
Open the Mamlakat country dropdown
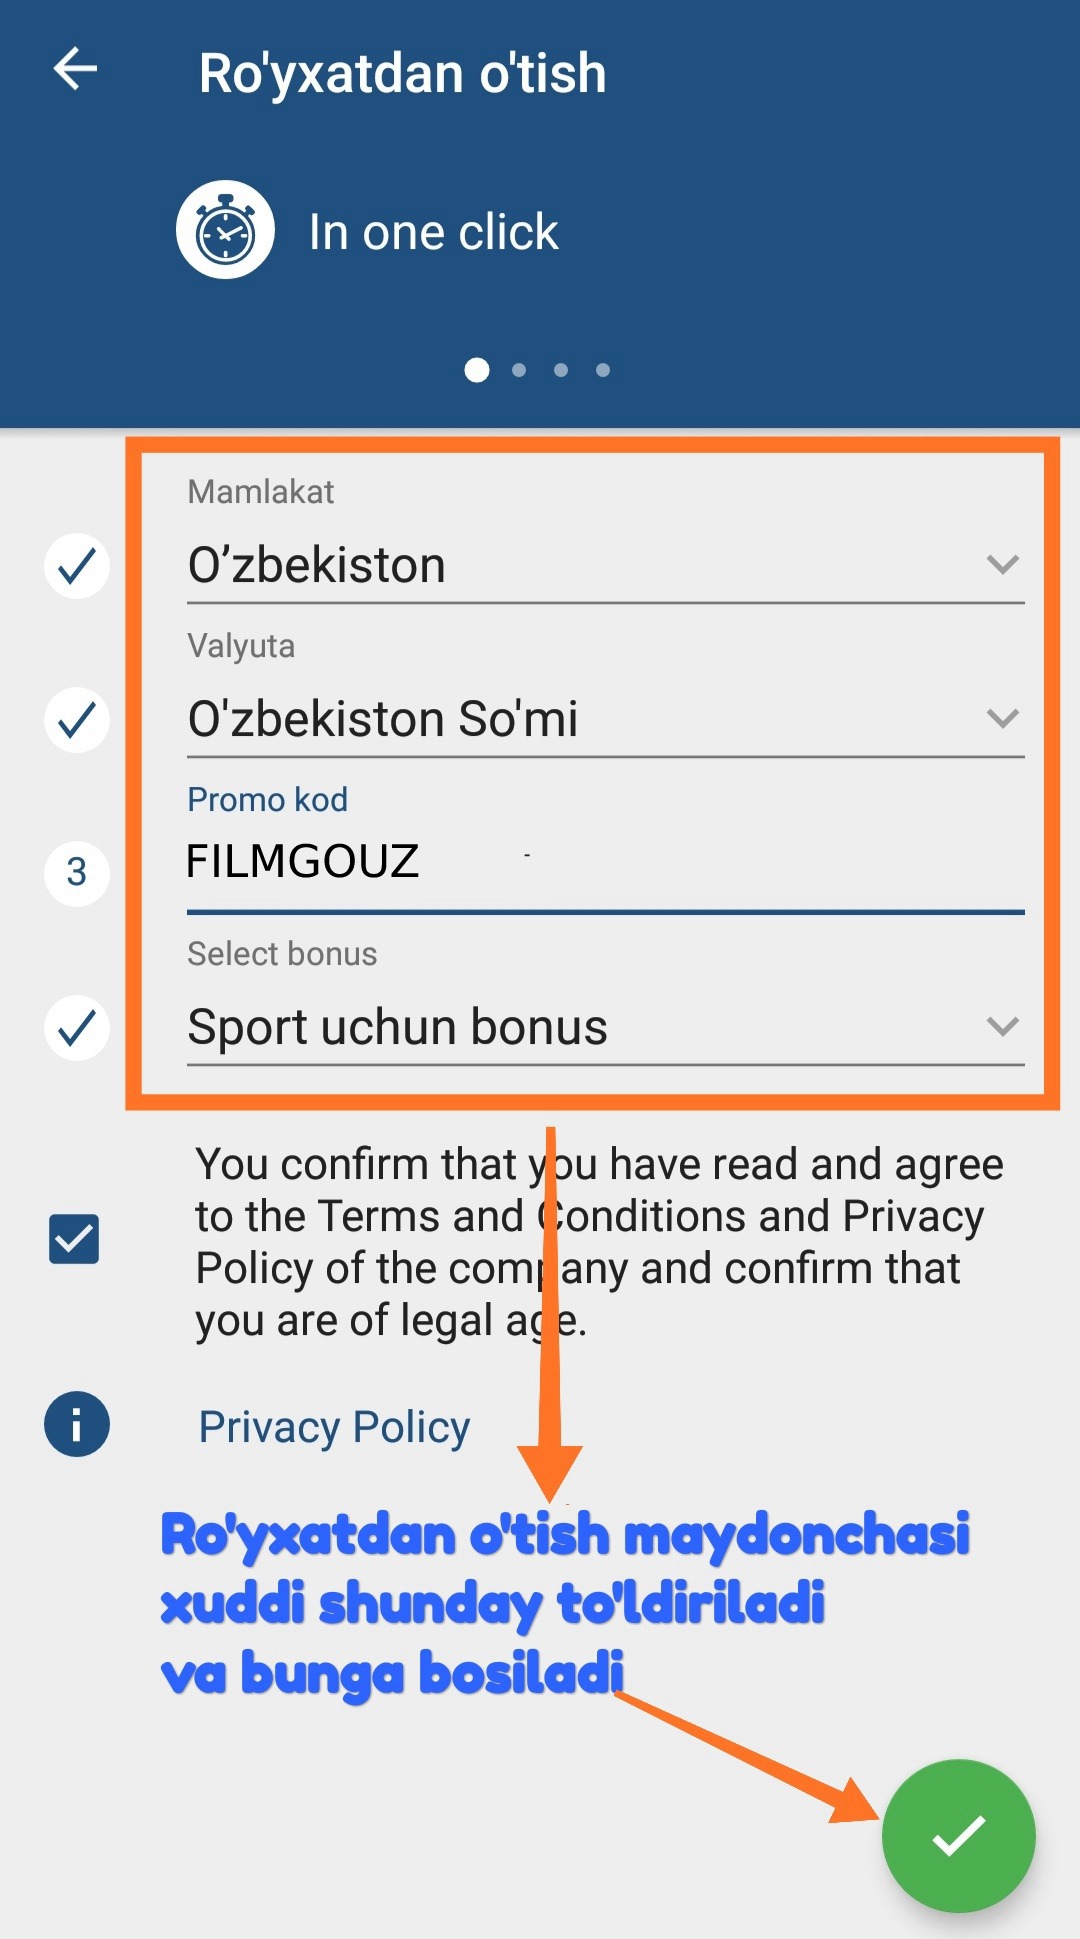click(x=605, y=566)
